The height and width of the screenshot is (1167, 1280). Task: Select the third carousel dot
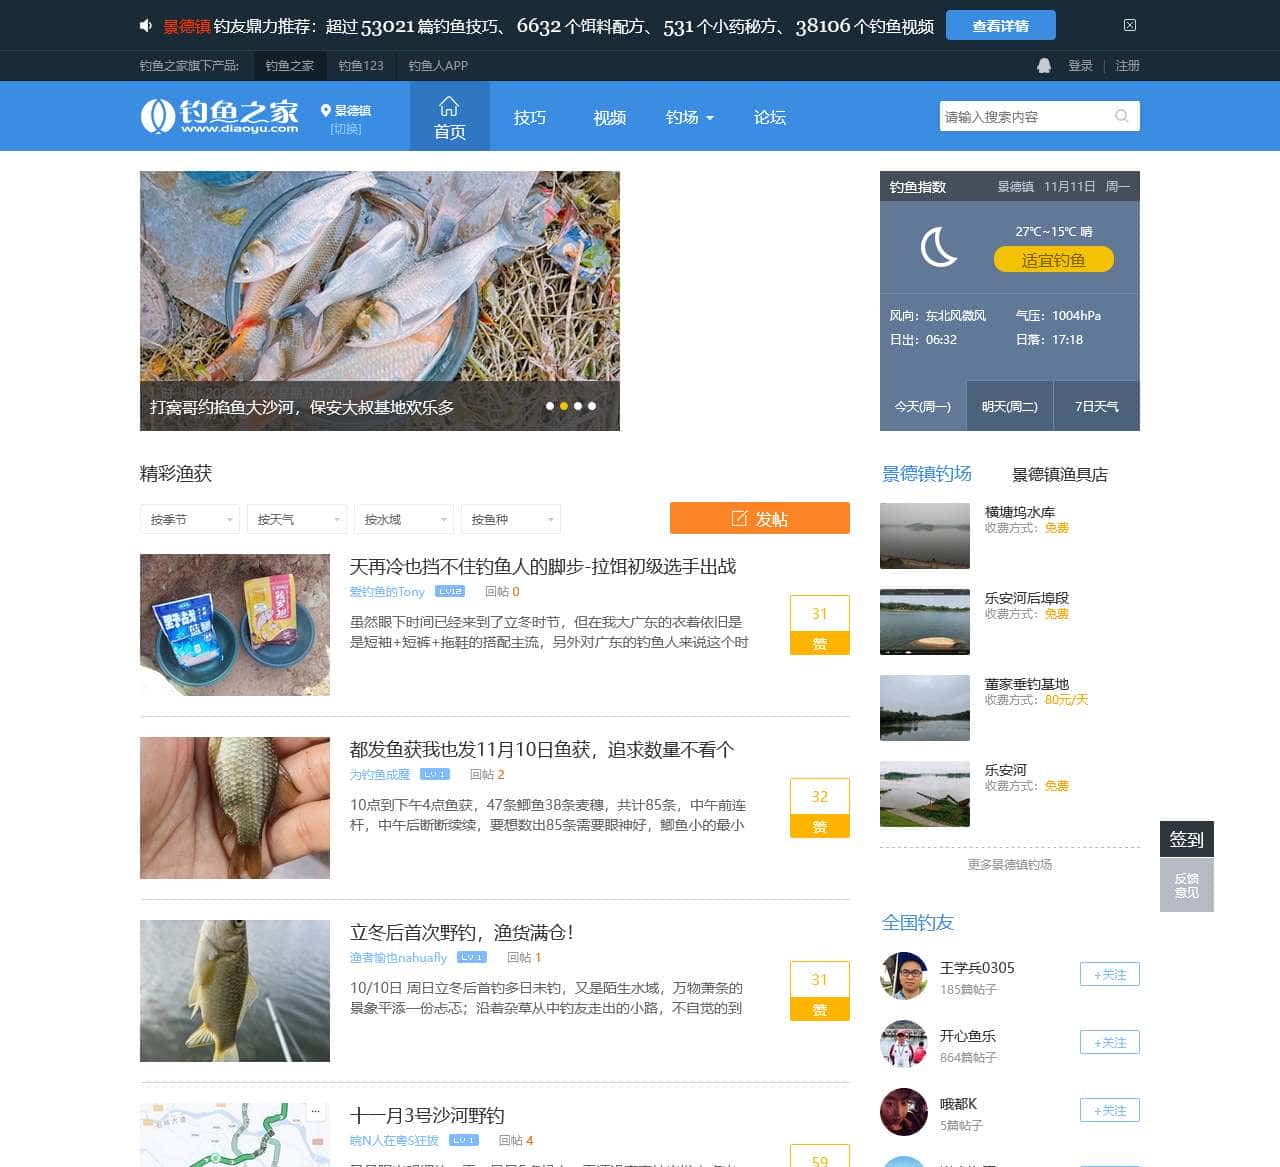578,406
